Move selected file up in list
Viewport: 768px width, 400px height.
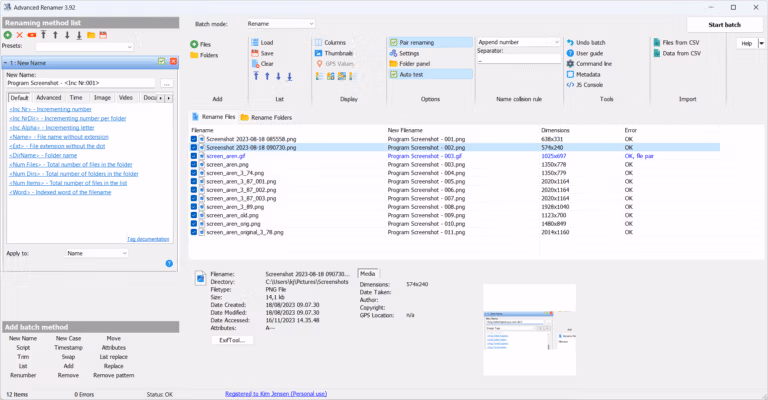pos(267,76)
